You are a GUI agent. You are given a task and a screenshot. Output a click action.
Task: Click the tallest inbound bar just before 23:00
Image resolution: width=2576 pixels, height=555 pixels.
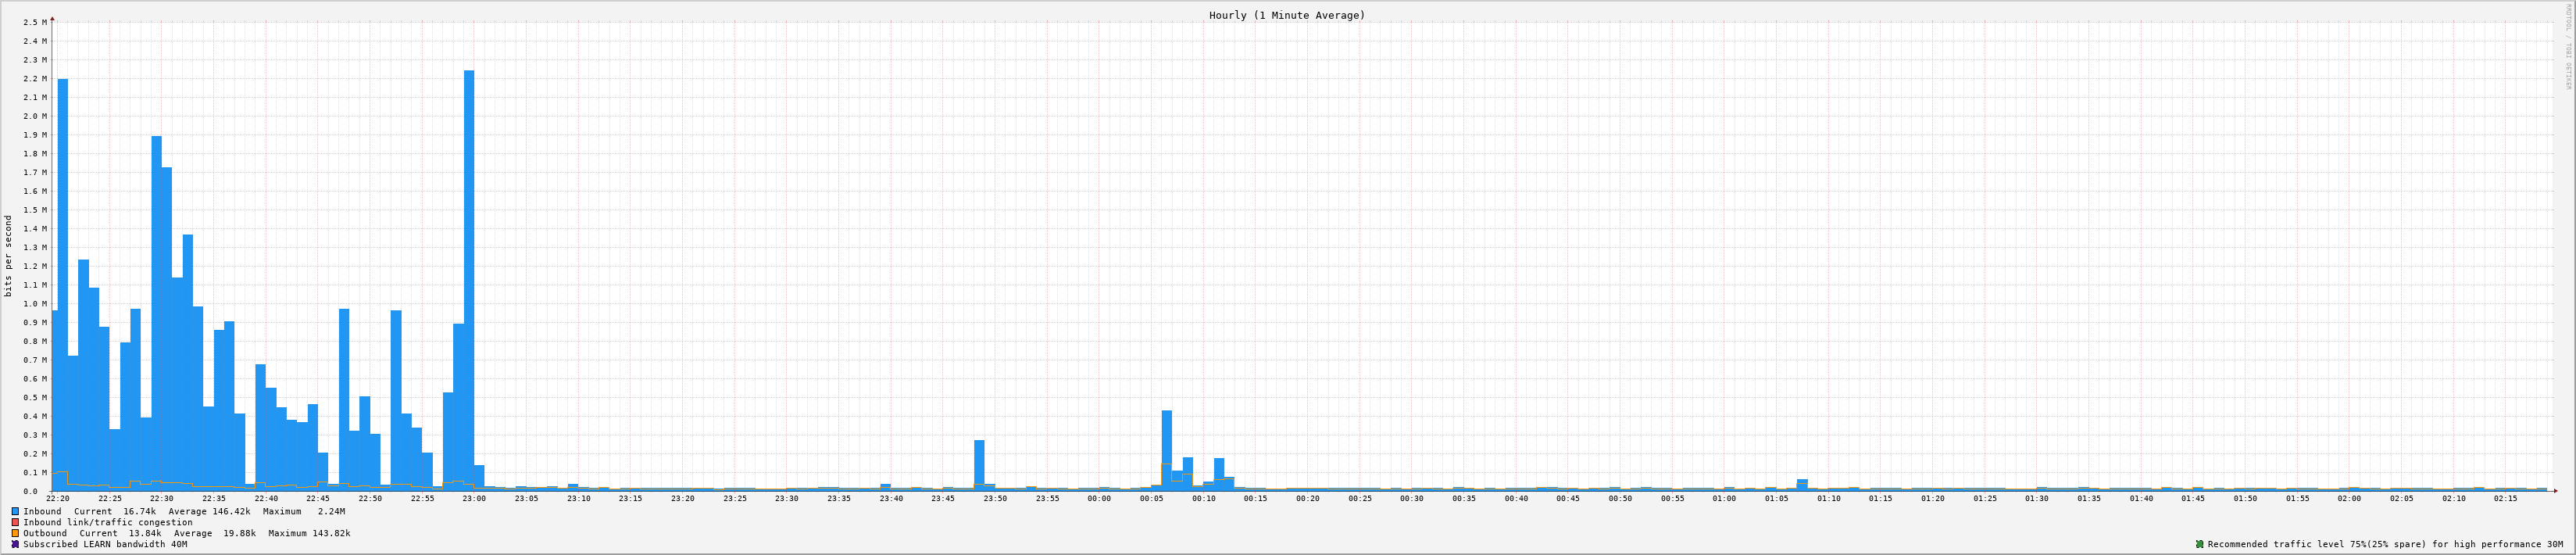(469, 280)
